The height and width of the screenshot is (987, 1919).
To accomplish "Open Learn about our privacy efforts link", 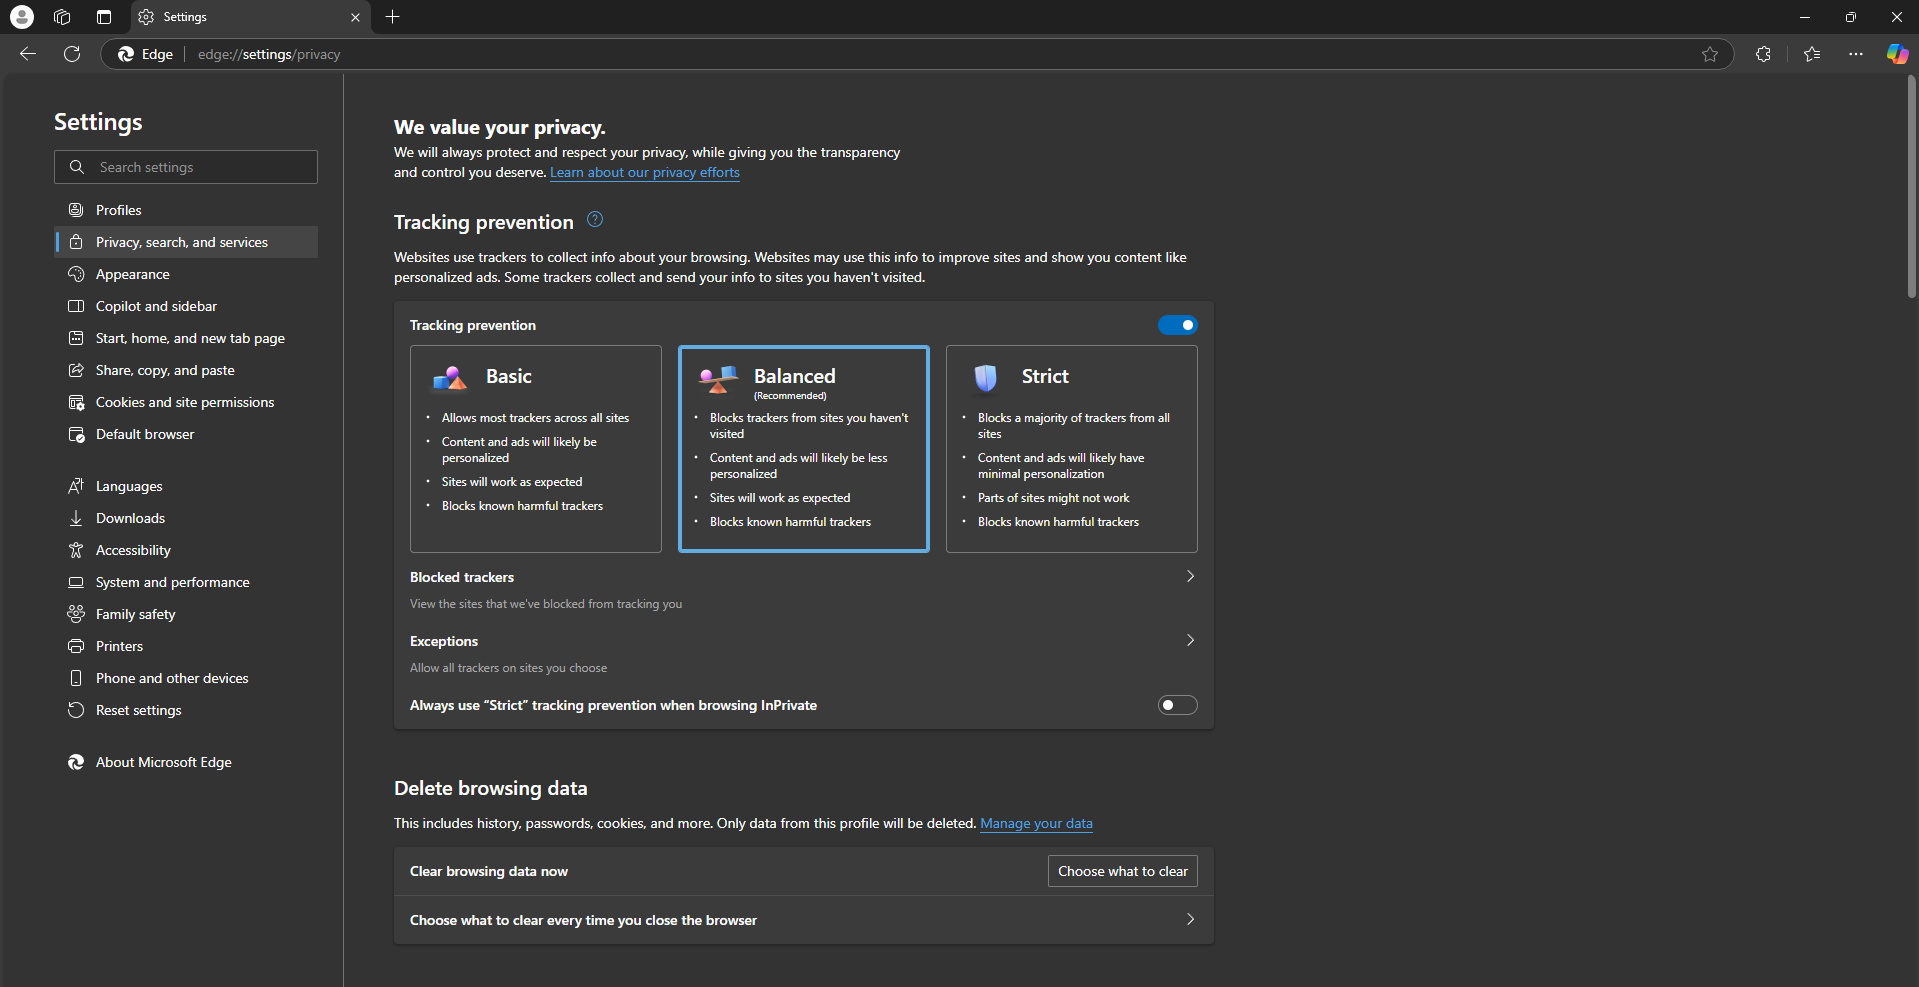I will point(645,172).
